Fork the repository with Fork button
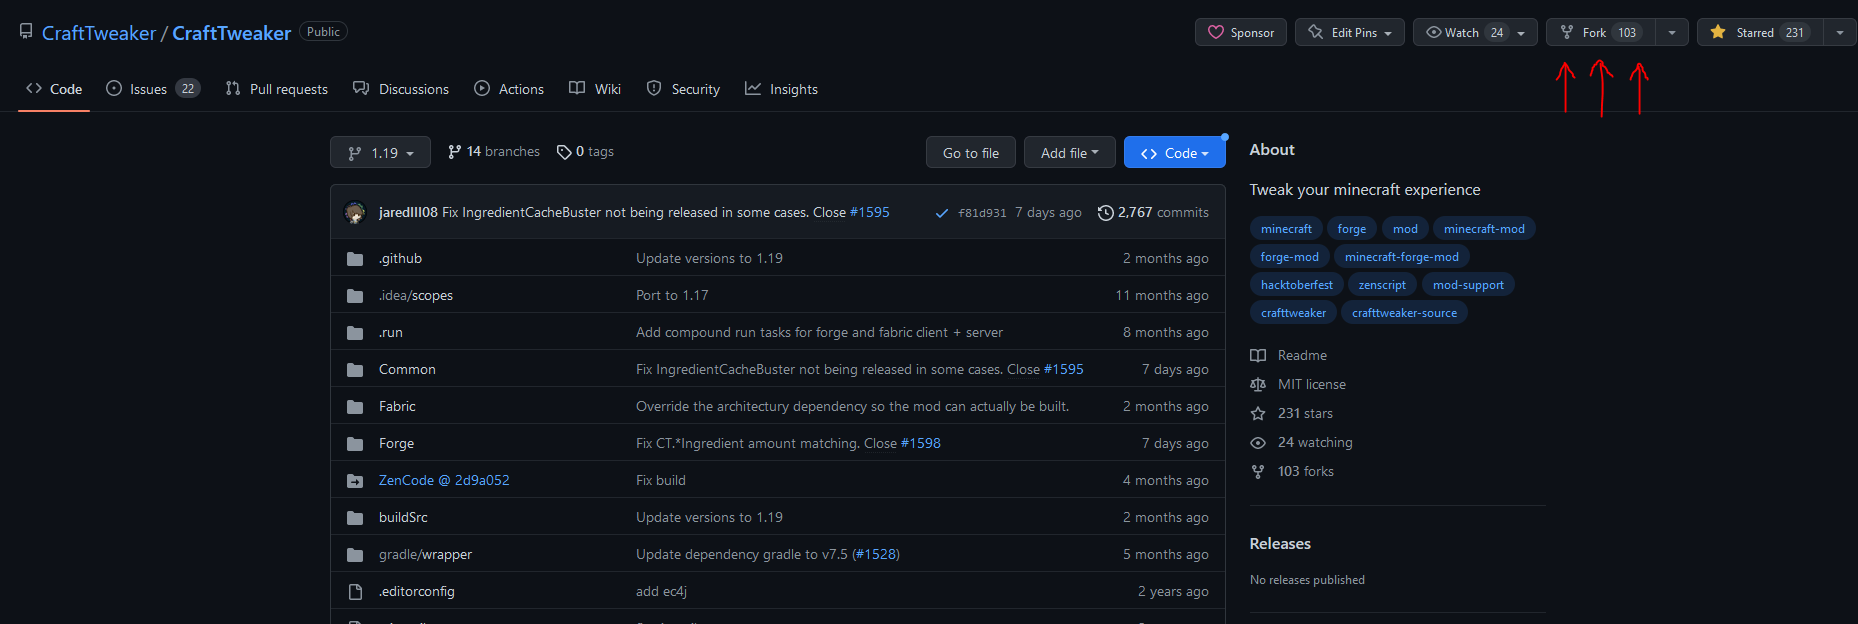 (x=1600, y=32)
